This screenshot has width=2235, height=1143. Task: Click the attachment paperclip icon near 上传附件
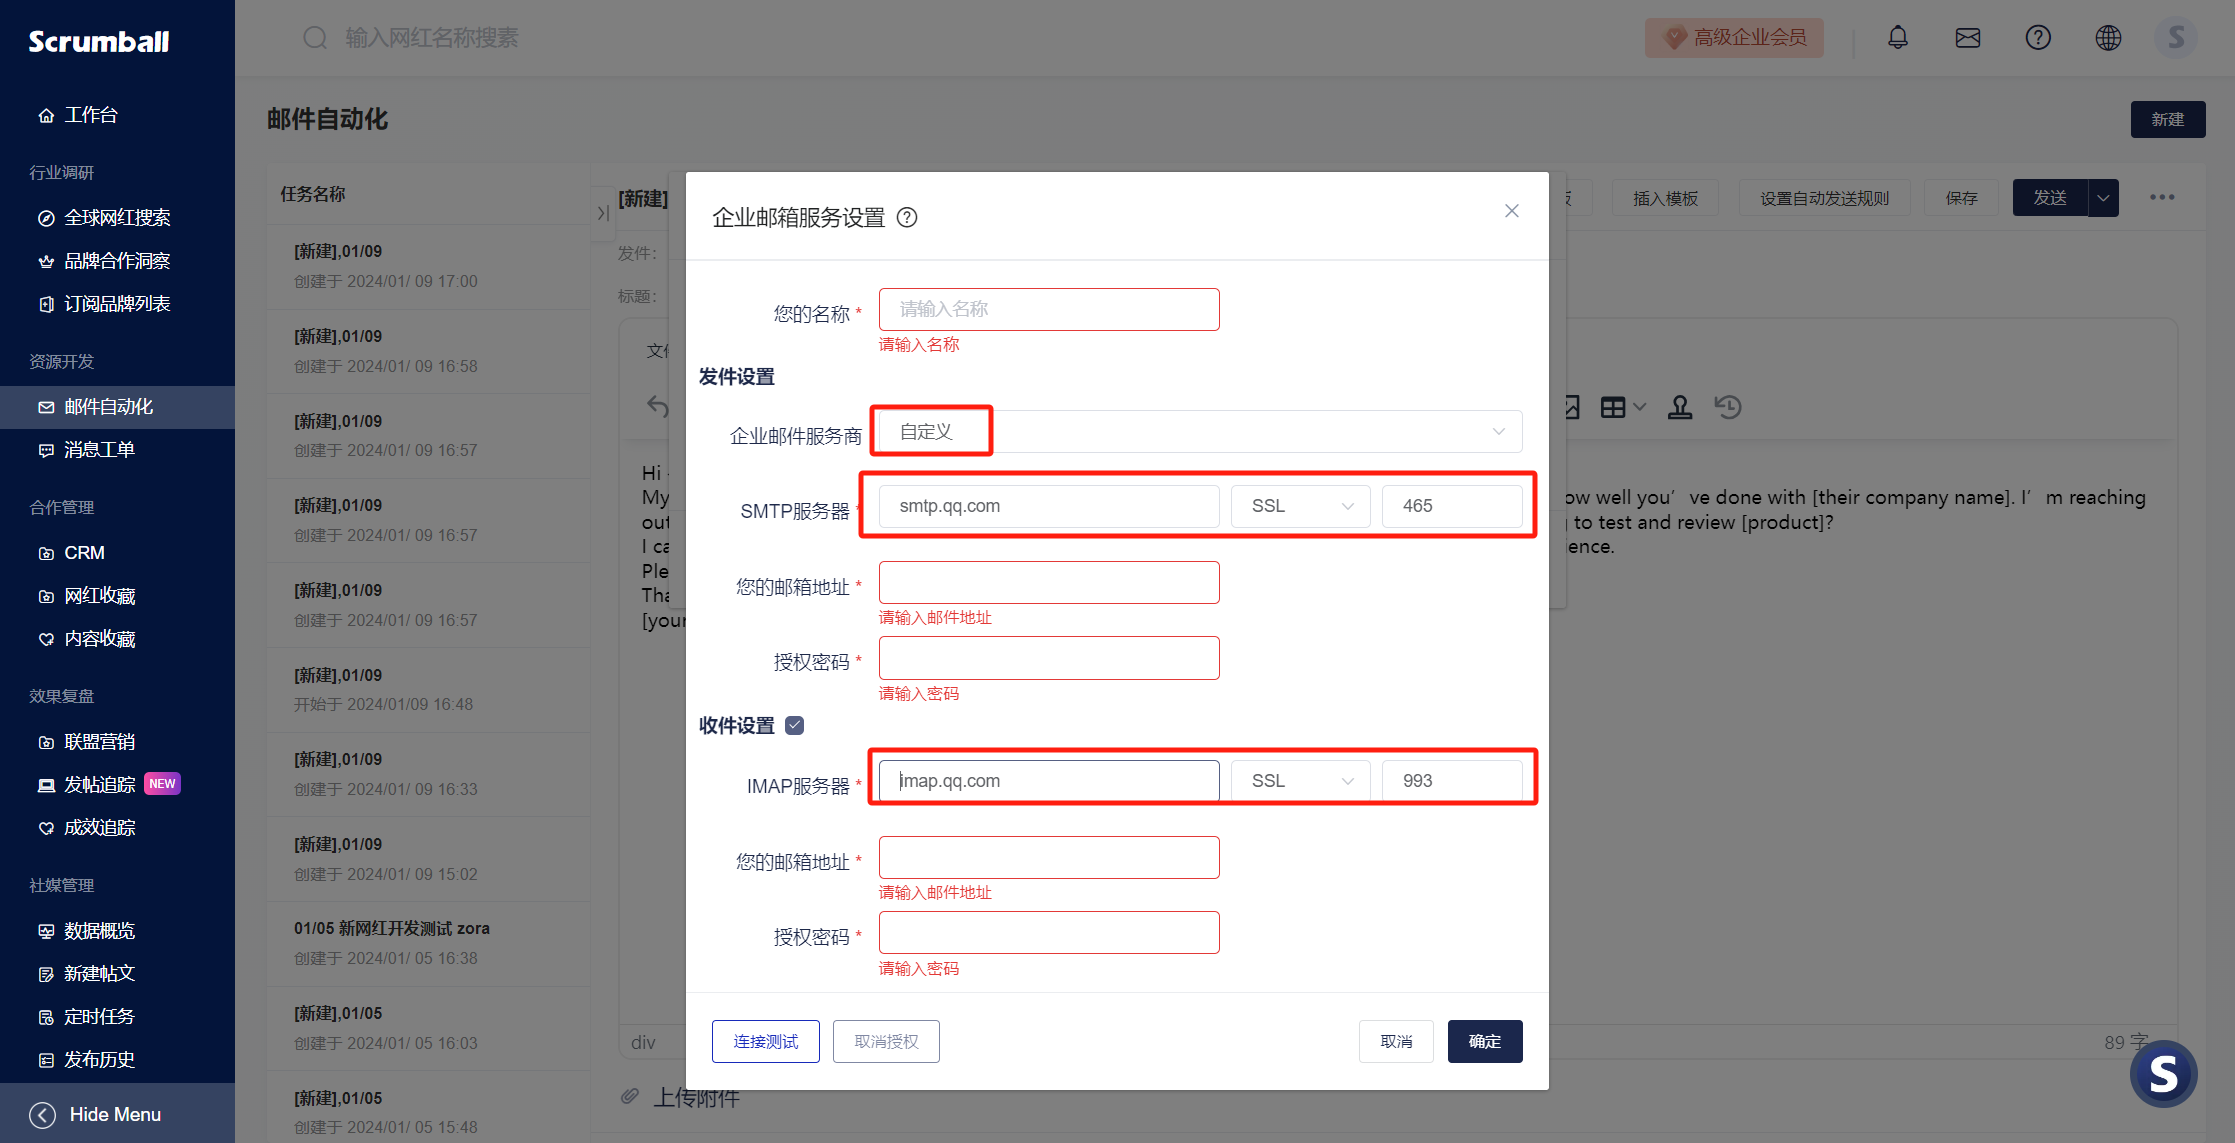pyautogui.click(x=630, y=1096)
